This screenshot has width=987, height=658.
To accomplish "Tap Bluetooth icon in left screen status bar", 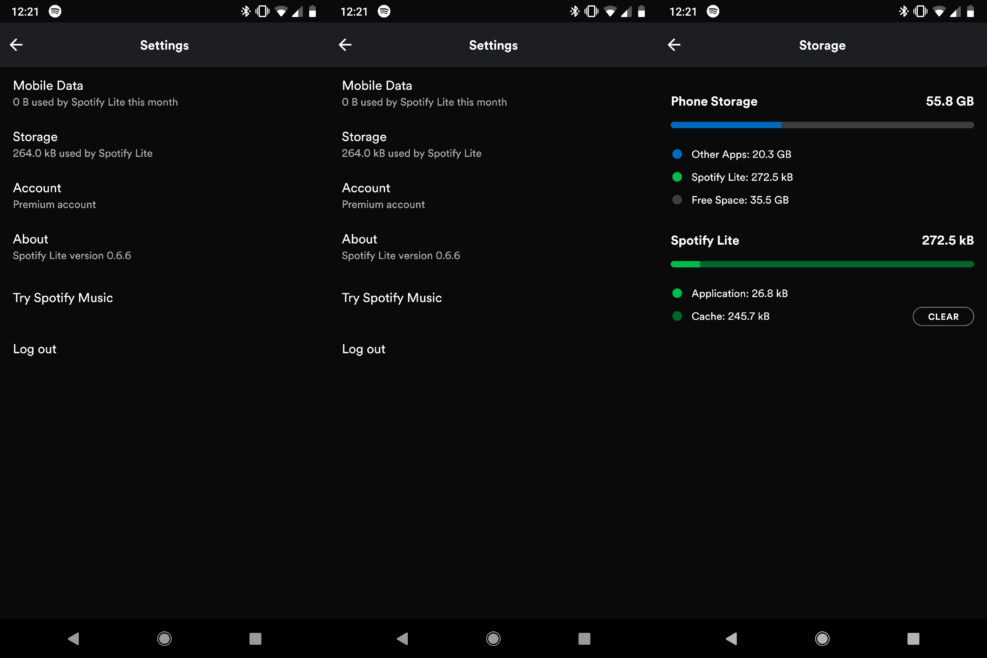I will [x=245, y=11].
